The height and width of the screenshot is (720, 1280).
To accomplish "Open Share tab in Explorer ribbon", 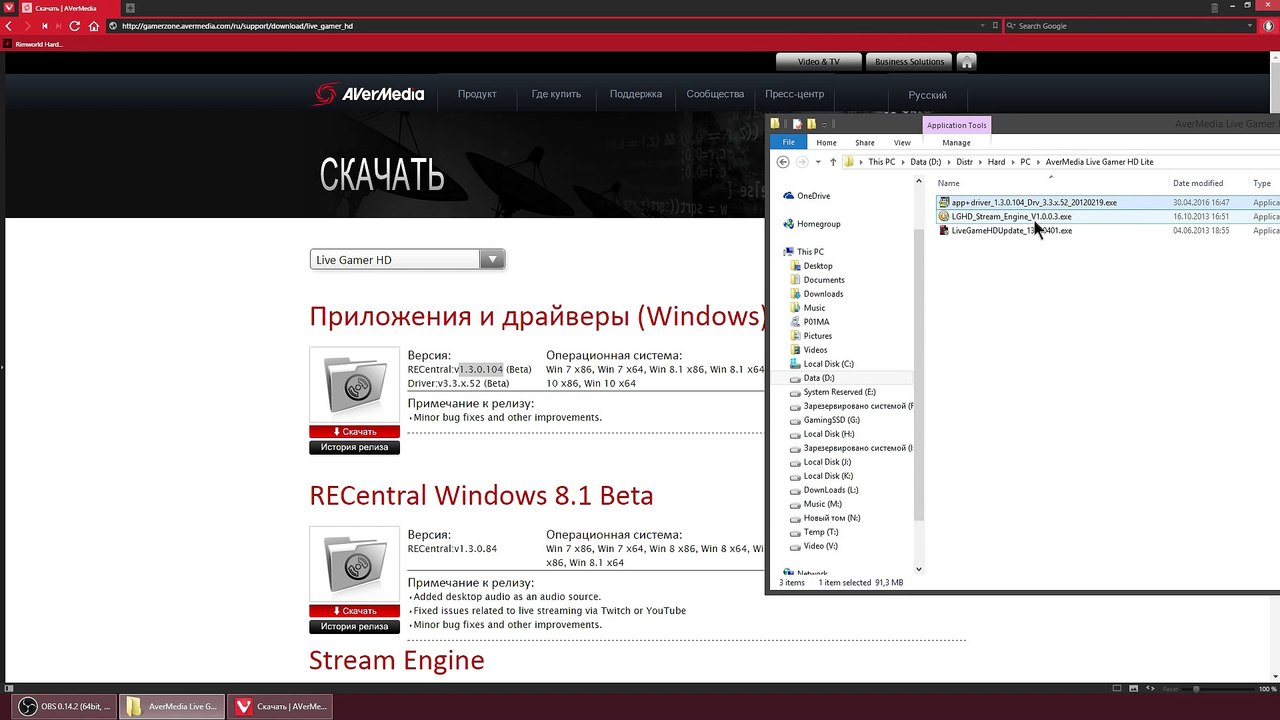I will [x=865, y=143].
